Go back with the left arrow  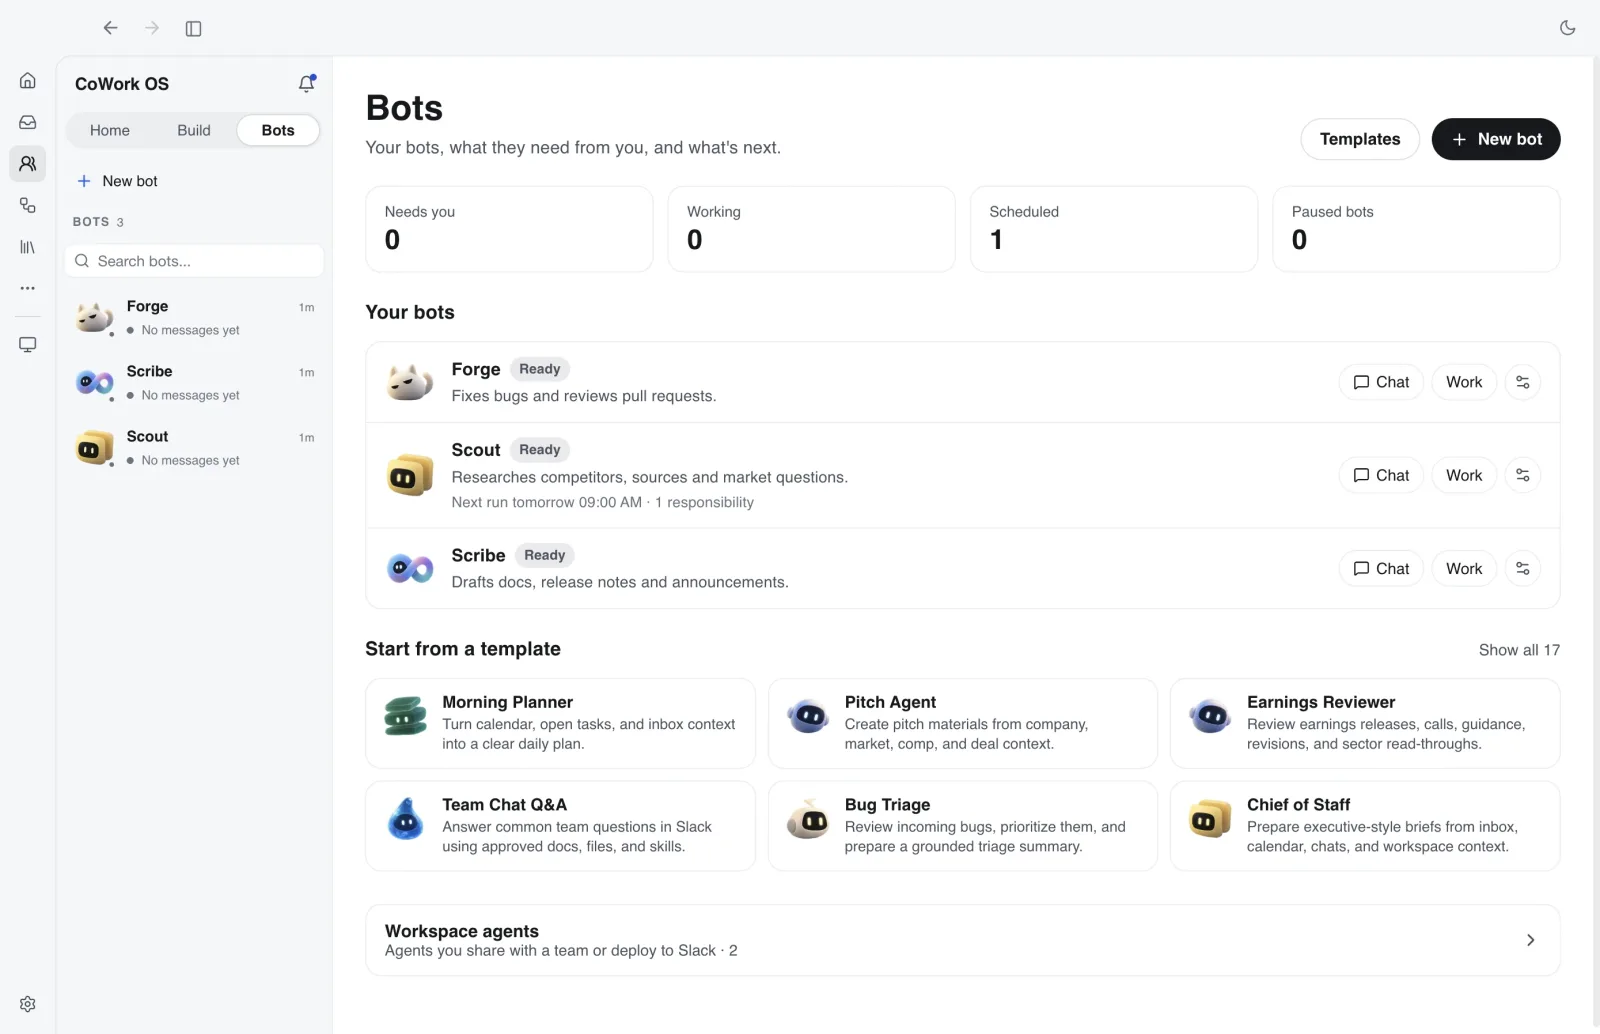click(x=110, y=28)
